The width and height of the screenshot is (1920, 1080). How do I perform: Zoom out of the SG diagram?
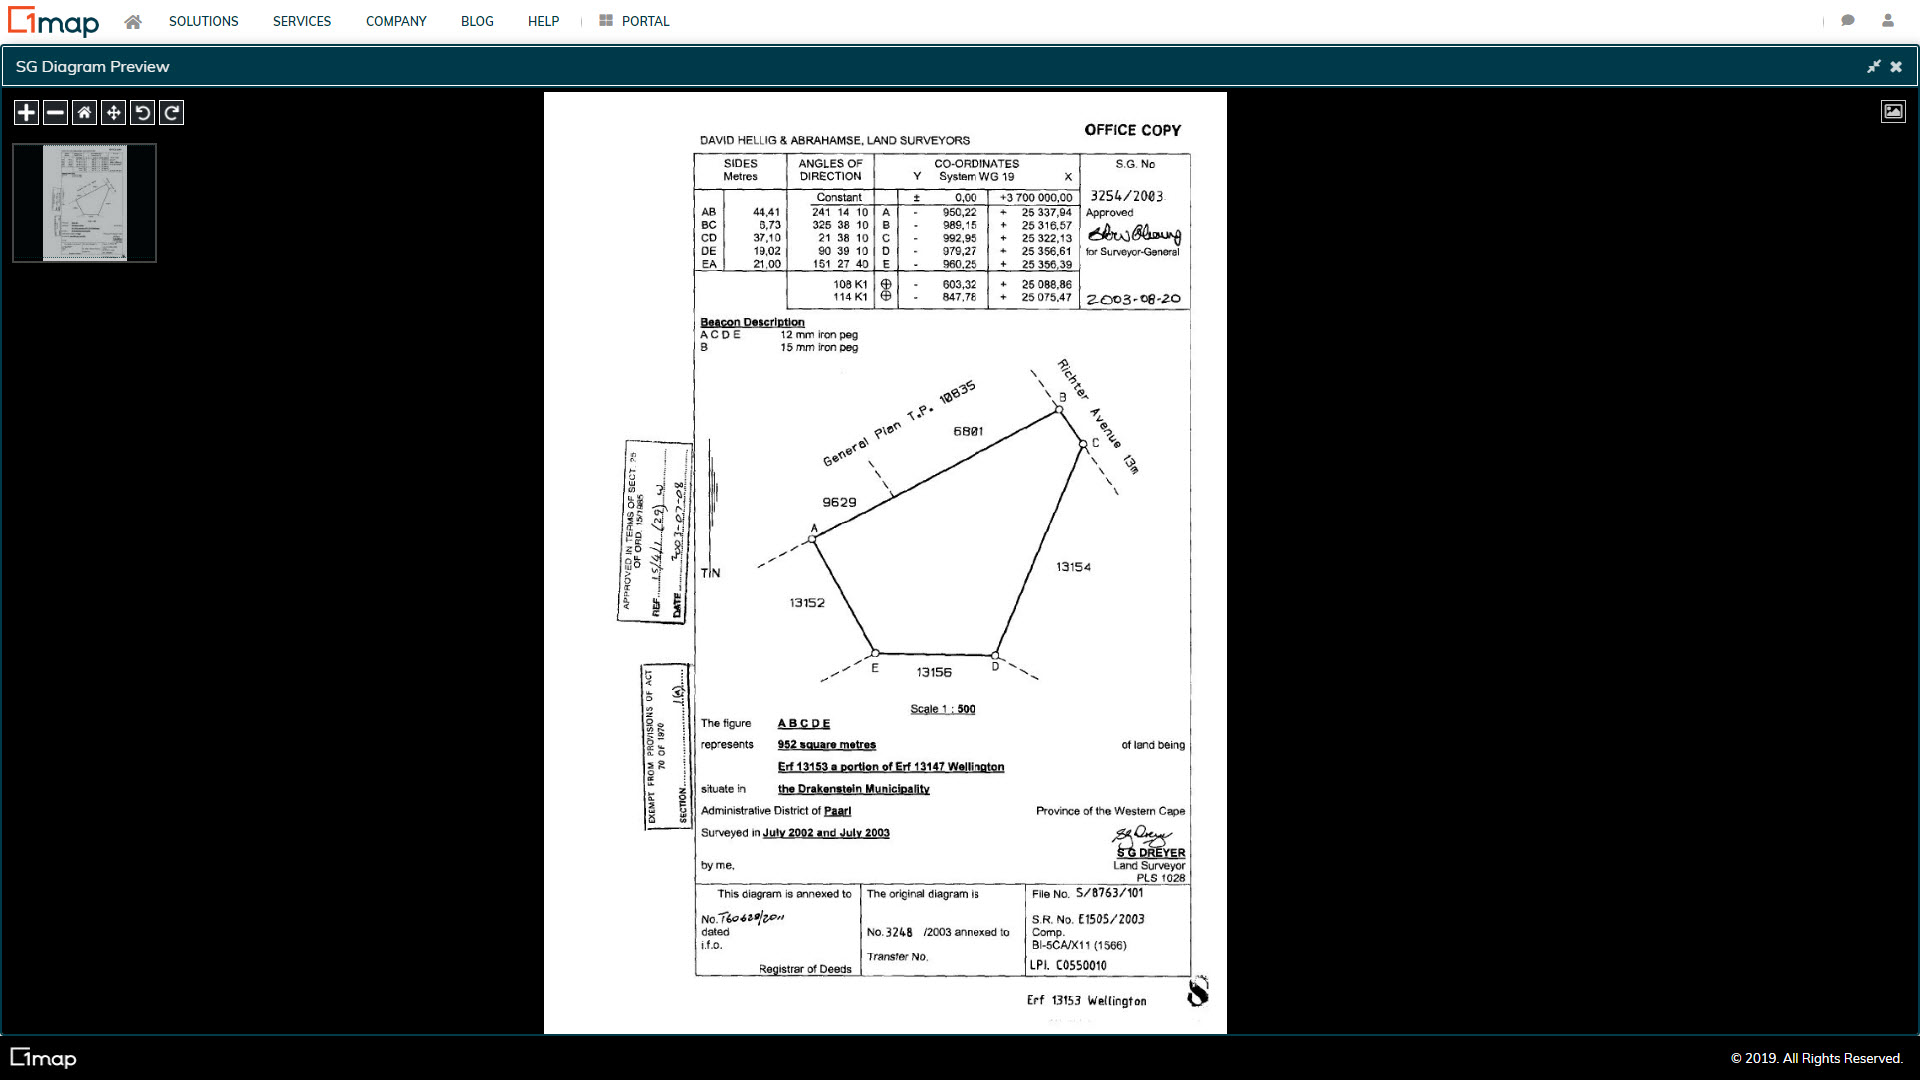pos(55,113)
